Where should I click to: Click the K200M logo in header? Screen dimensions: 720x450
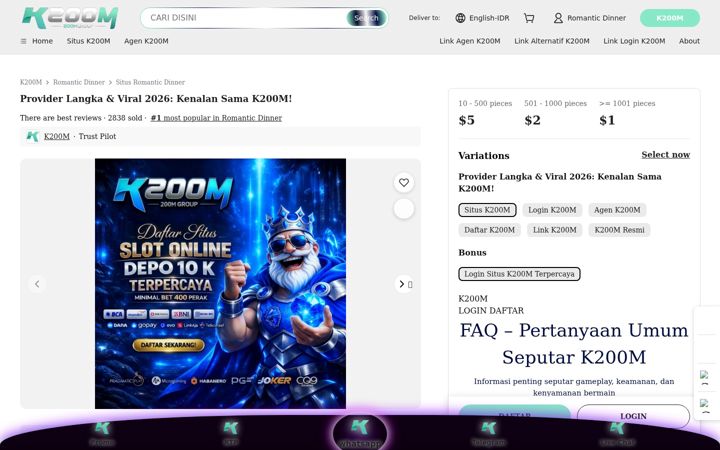[70, 18]
